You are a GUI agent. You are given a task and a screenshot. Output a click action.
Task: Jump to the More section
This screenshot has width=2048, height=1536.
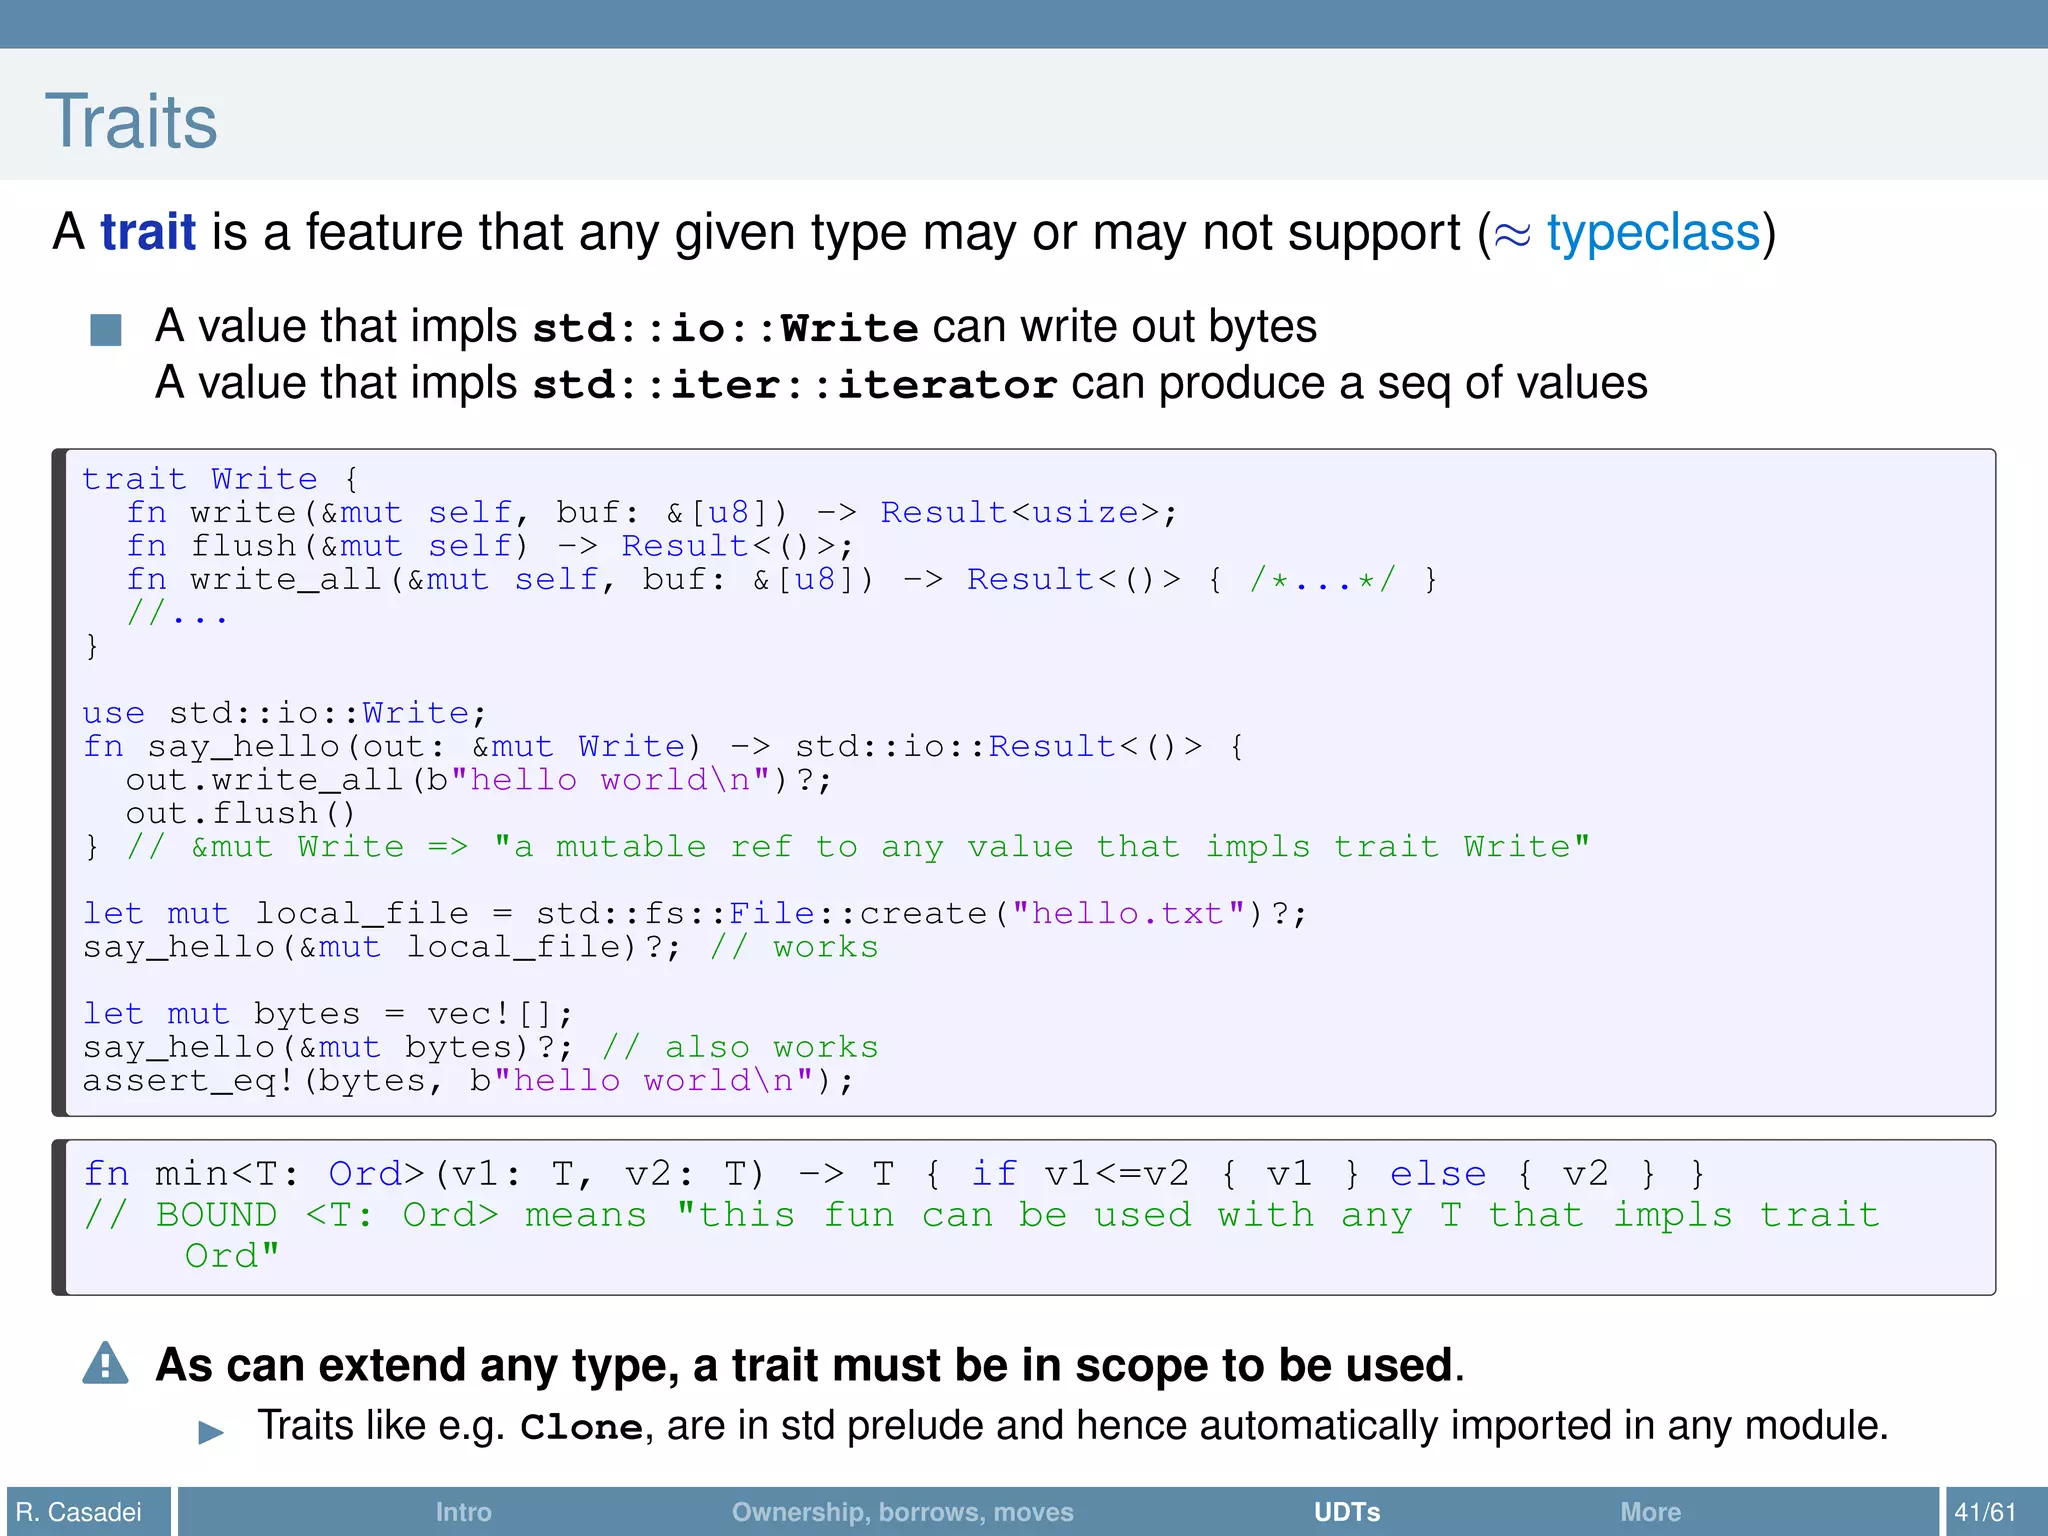coord(1650,1511)
